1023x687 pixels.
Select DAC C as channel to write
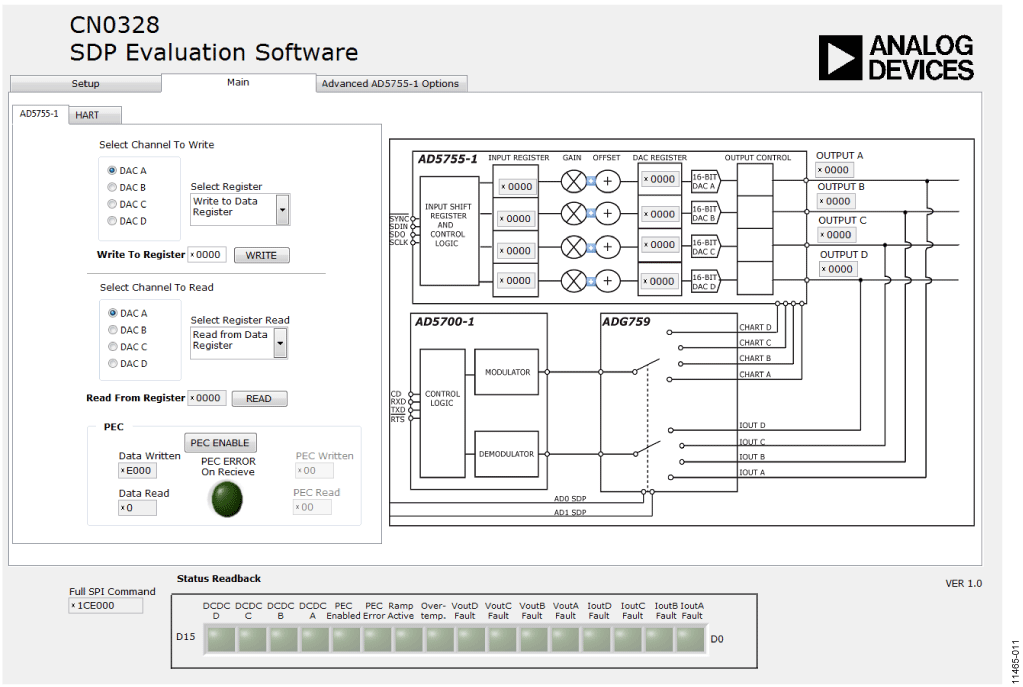click(112, 204)
